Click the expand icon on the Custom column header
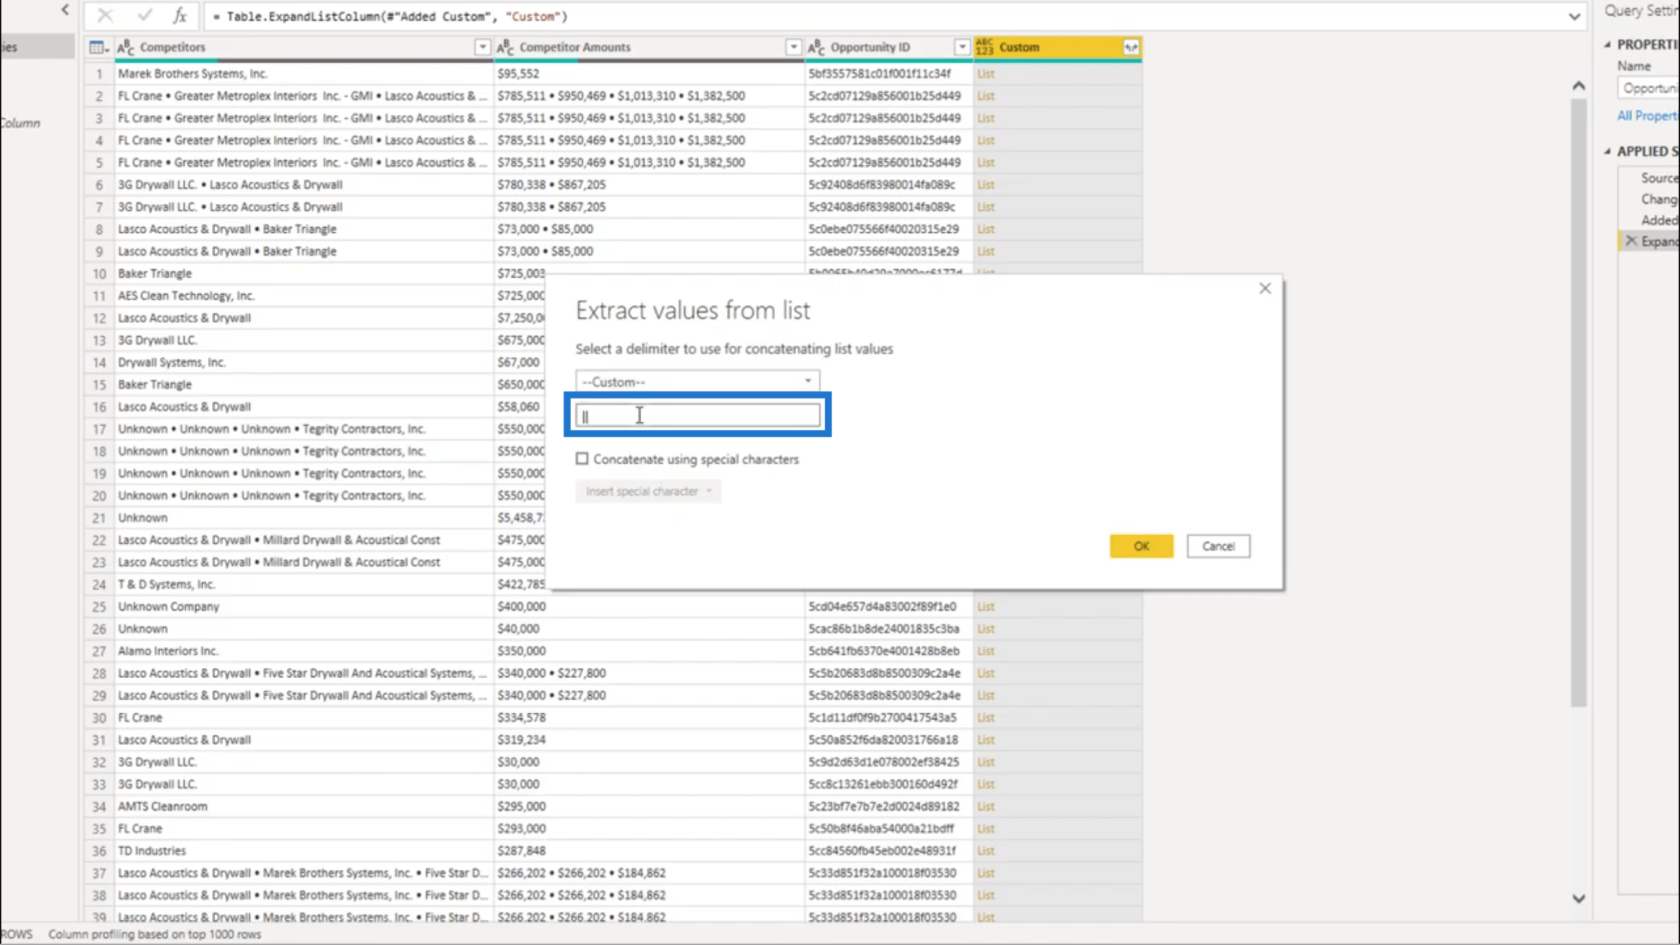 pyautogui.click(x=1131, y=47)
